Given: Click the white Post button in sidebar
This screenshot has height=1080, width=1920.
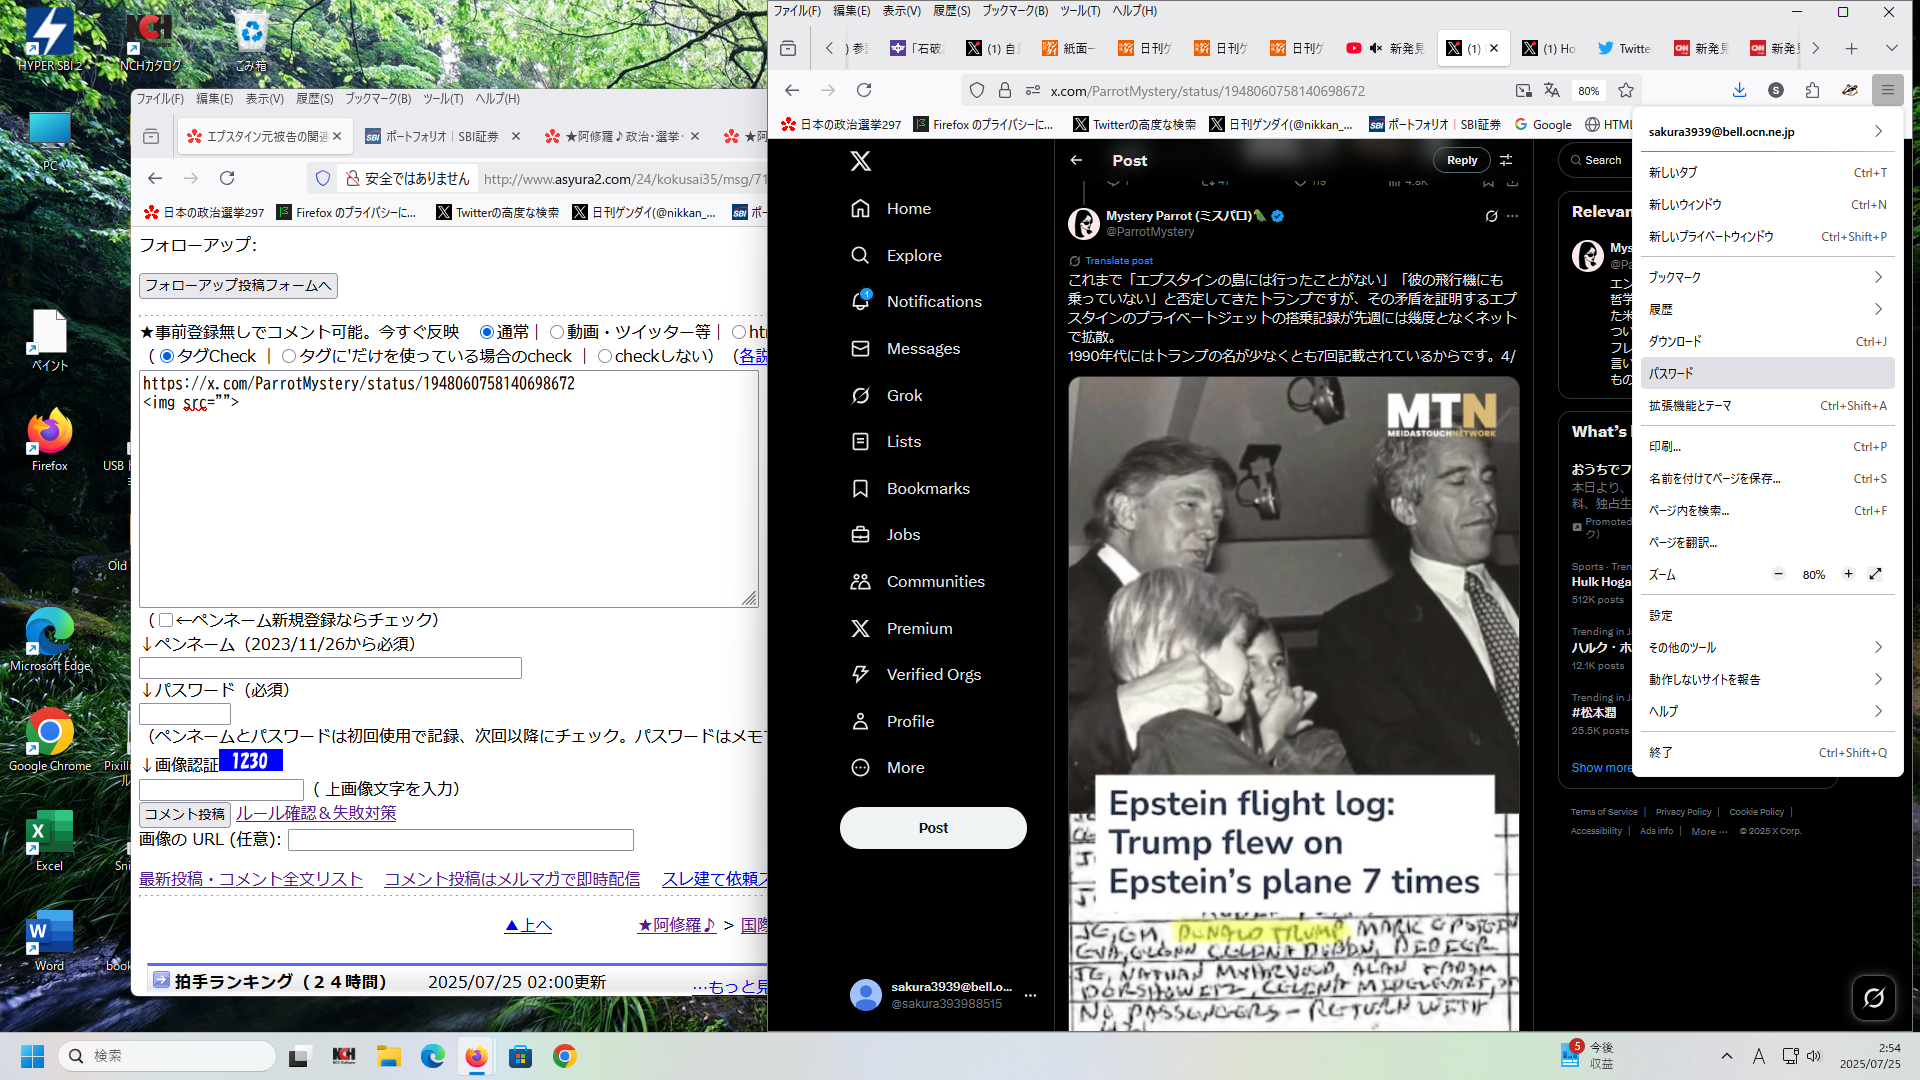Looking at the screenshot, I should point(932,827).
